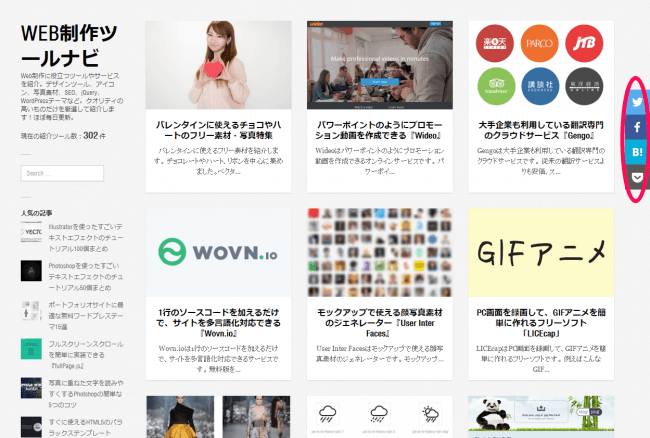Click the green fullPage.js article thumbnail
Image resolution: width=650 pixels, height=438 pixels.
31,349
